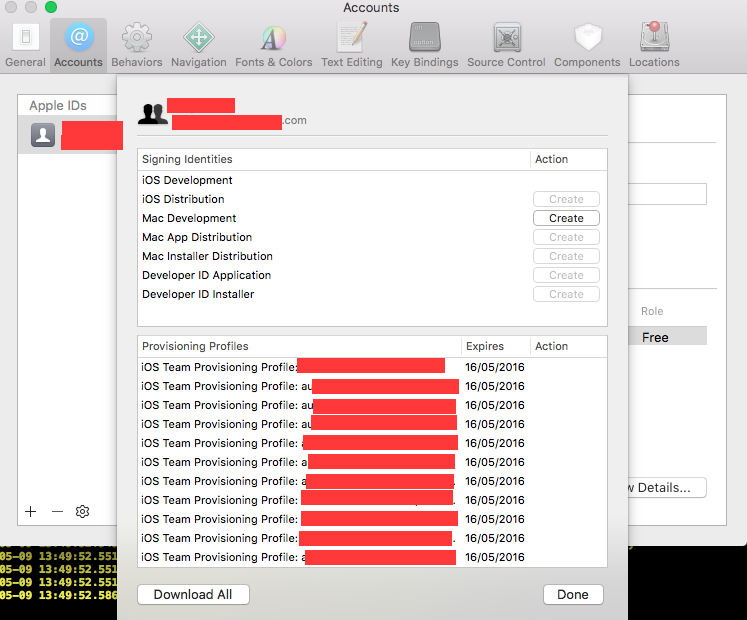This screenshot has height=620, width=747.
Task: Select the iOS Development signing identity row
Action: click(x=372, y=180)
